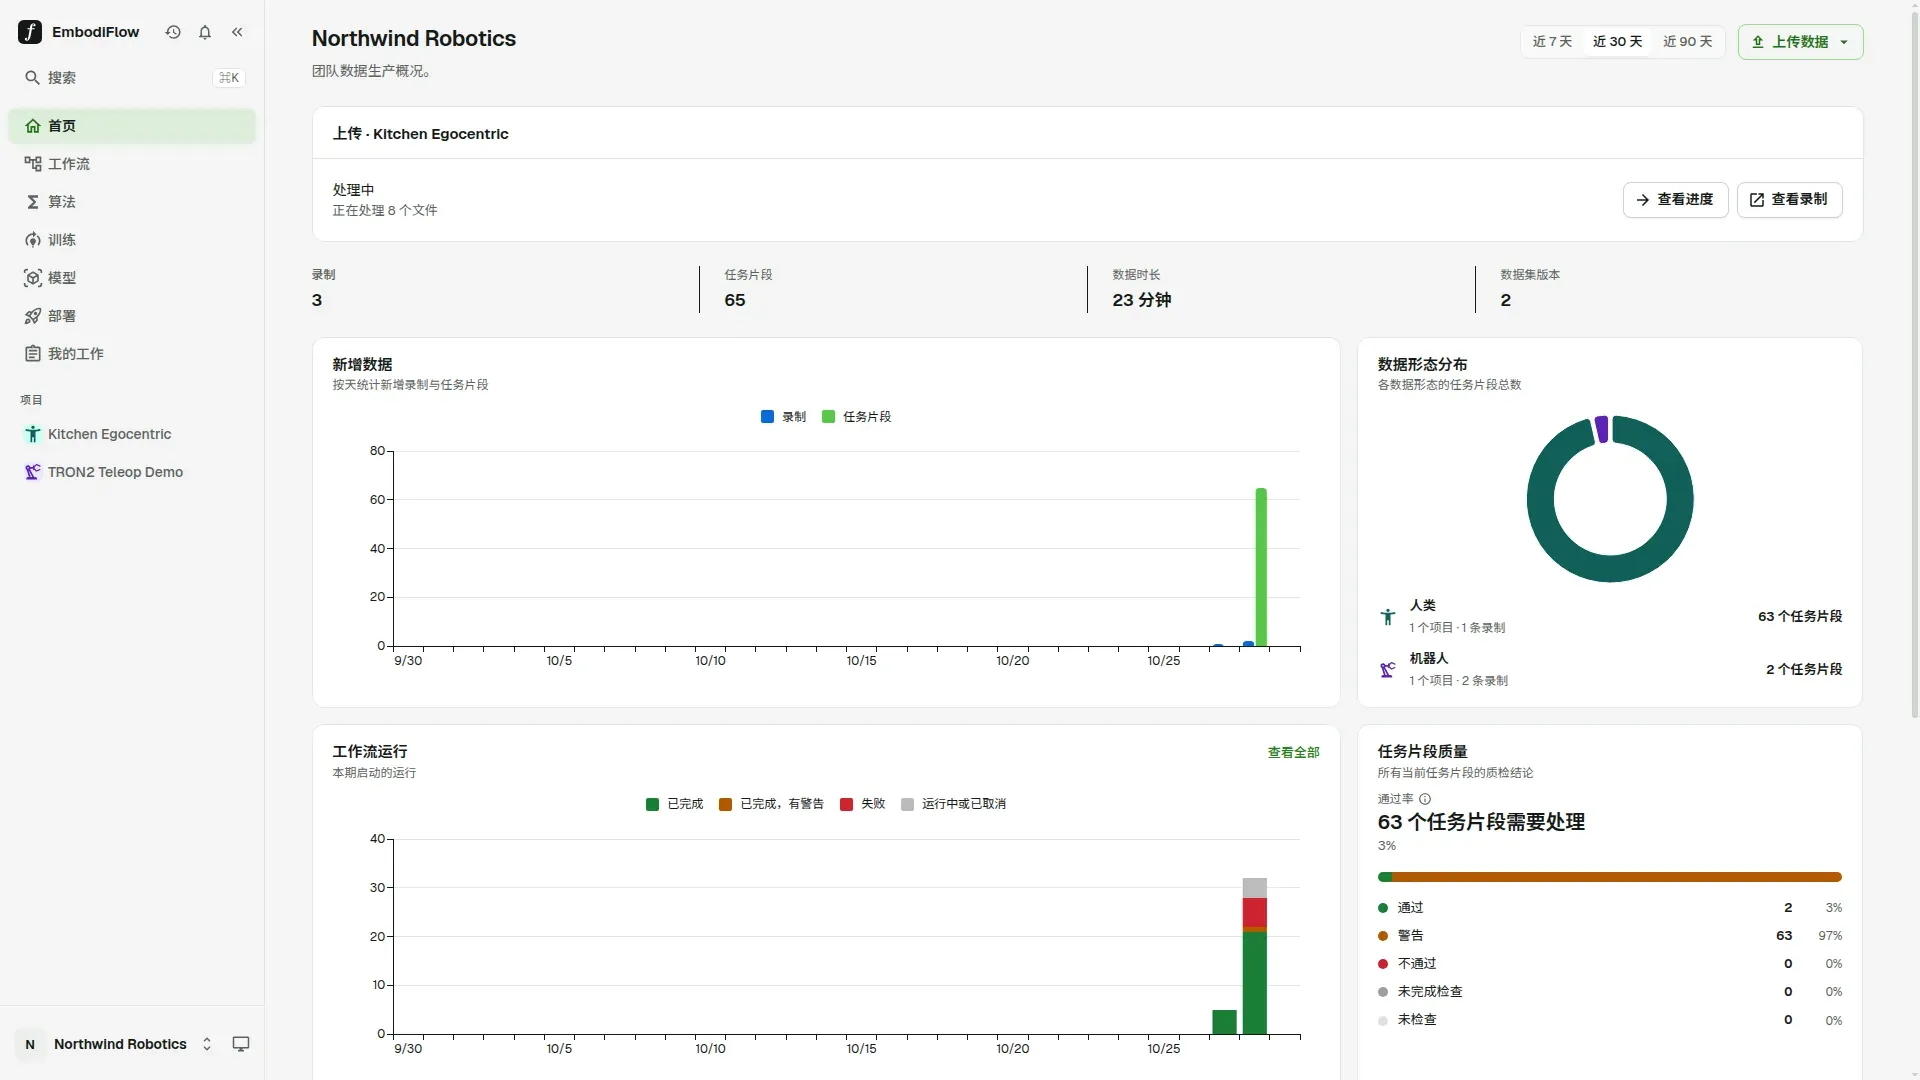Image resolution: width=1920 pixels, height=1080 pixels.
Task: Select the 近 7 天 time range
Action: [x=1552, y=42]
